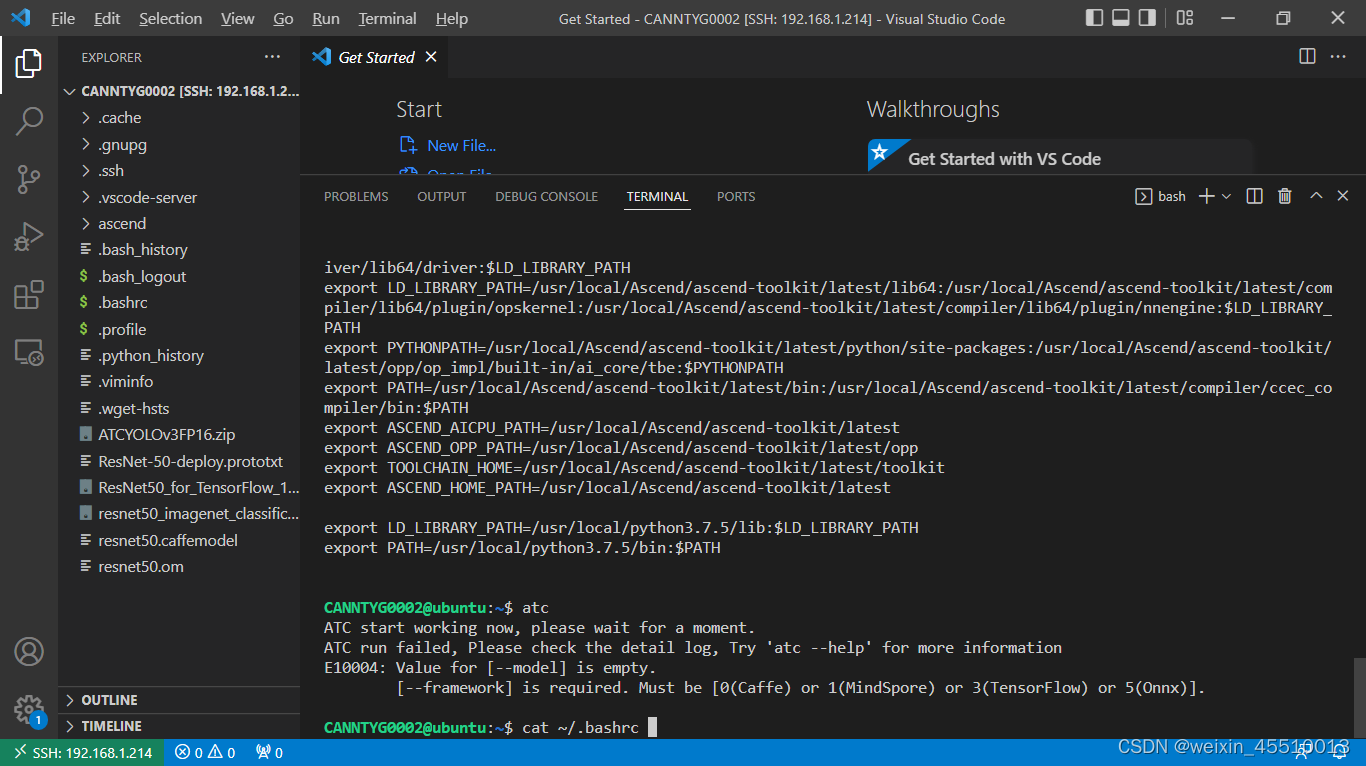The width and height of the screenshot is (1366, 766).
Task: Select the TERMINAL panel tab
Action: [x=657, y=197]
